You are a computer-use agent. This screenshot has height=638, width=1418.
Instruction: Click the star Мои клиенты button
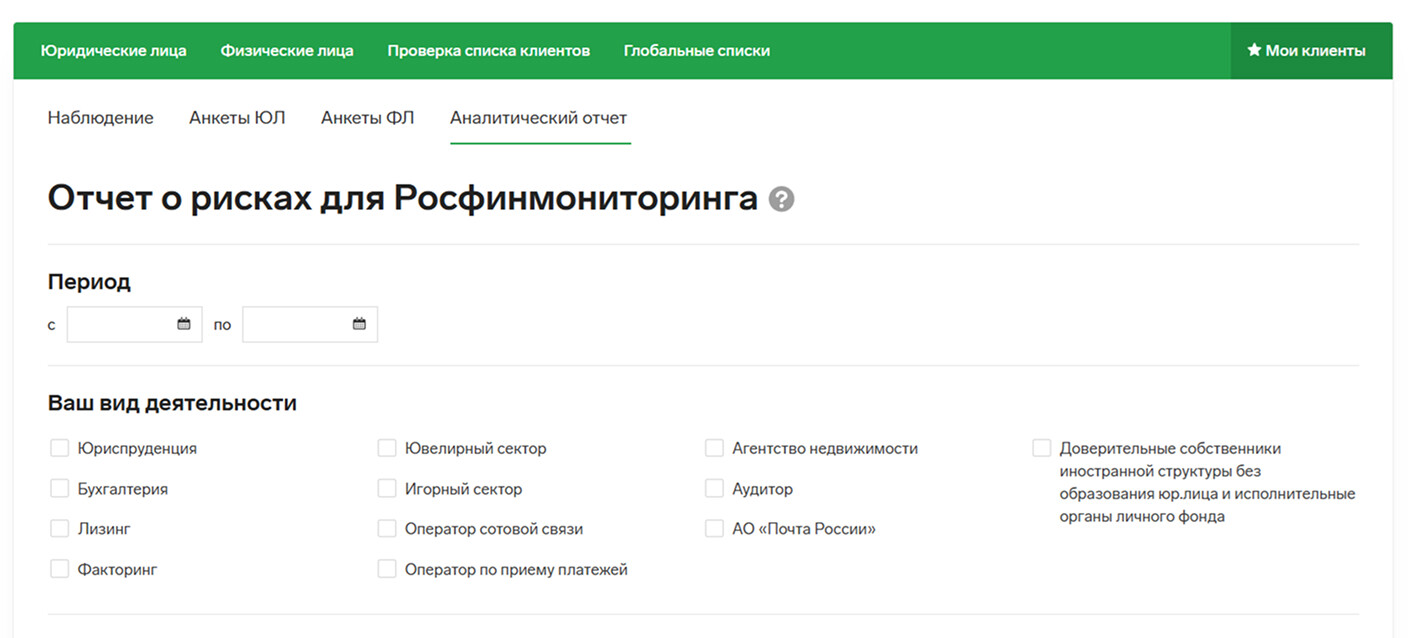point(1306,51)
